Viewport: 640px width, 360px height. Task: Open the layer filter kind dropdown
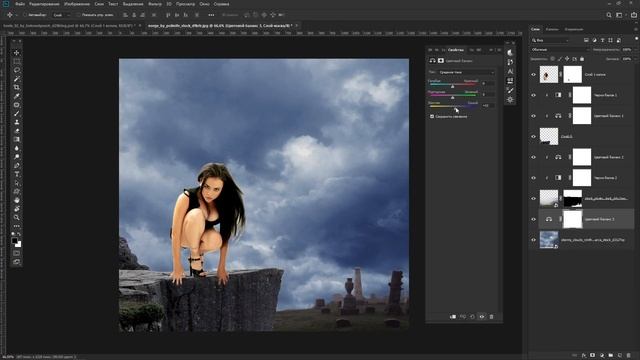point(550,40)
